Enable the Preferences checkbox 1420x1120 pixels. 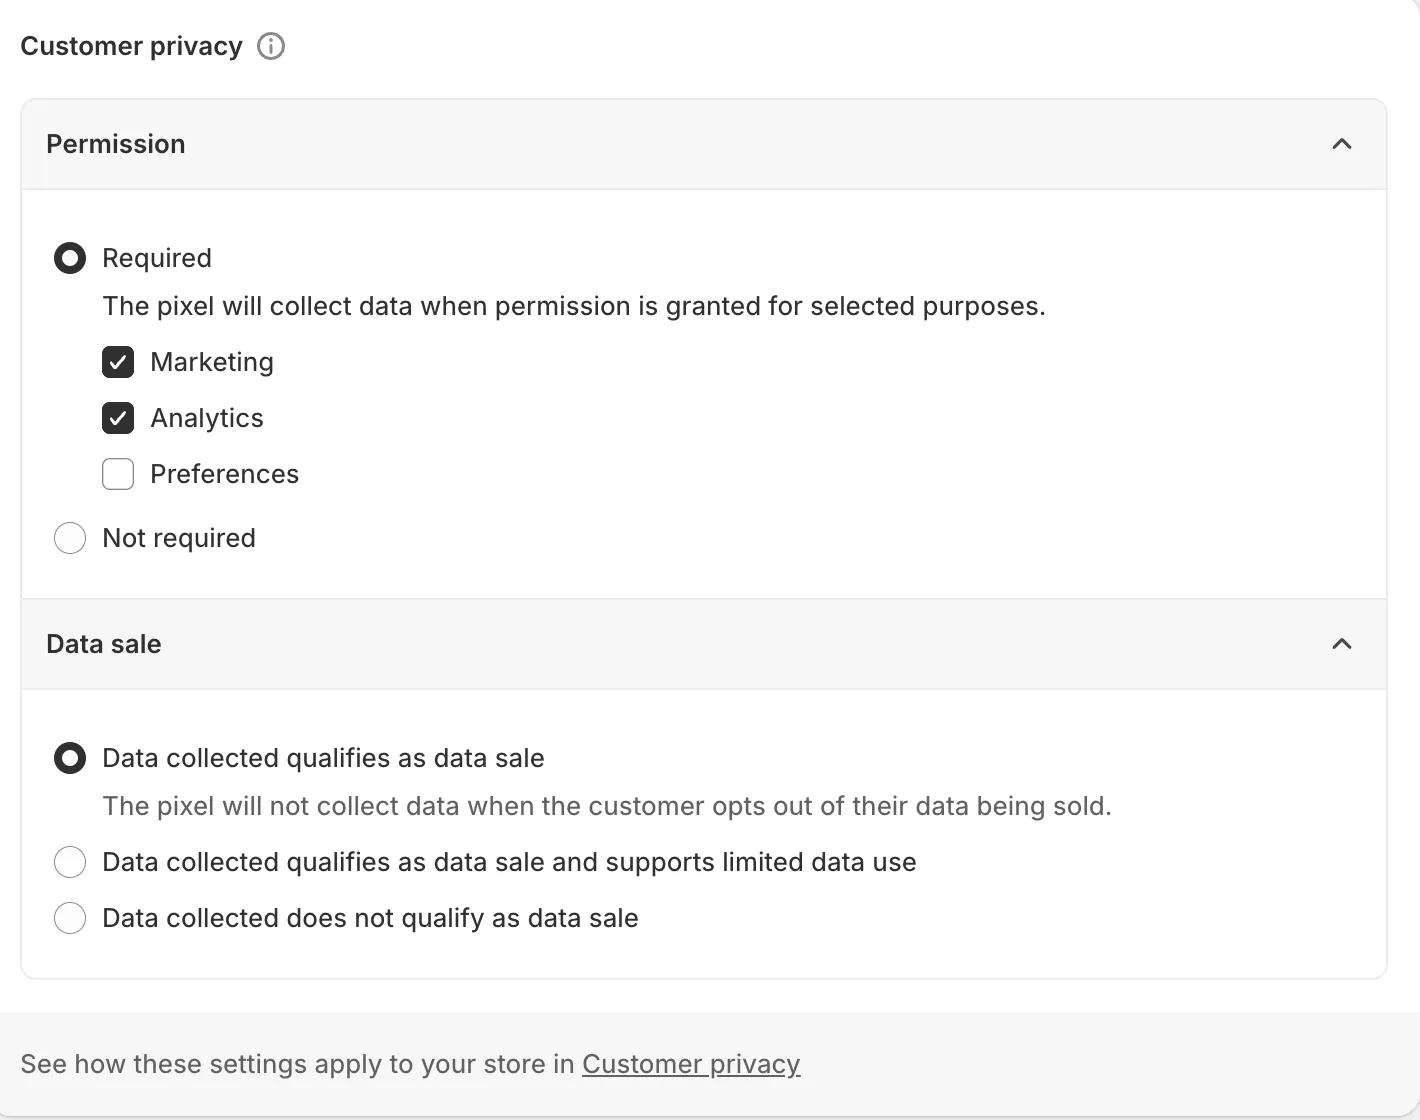pyautogui.click(x=118, y=474)
